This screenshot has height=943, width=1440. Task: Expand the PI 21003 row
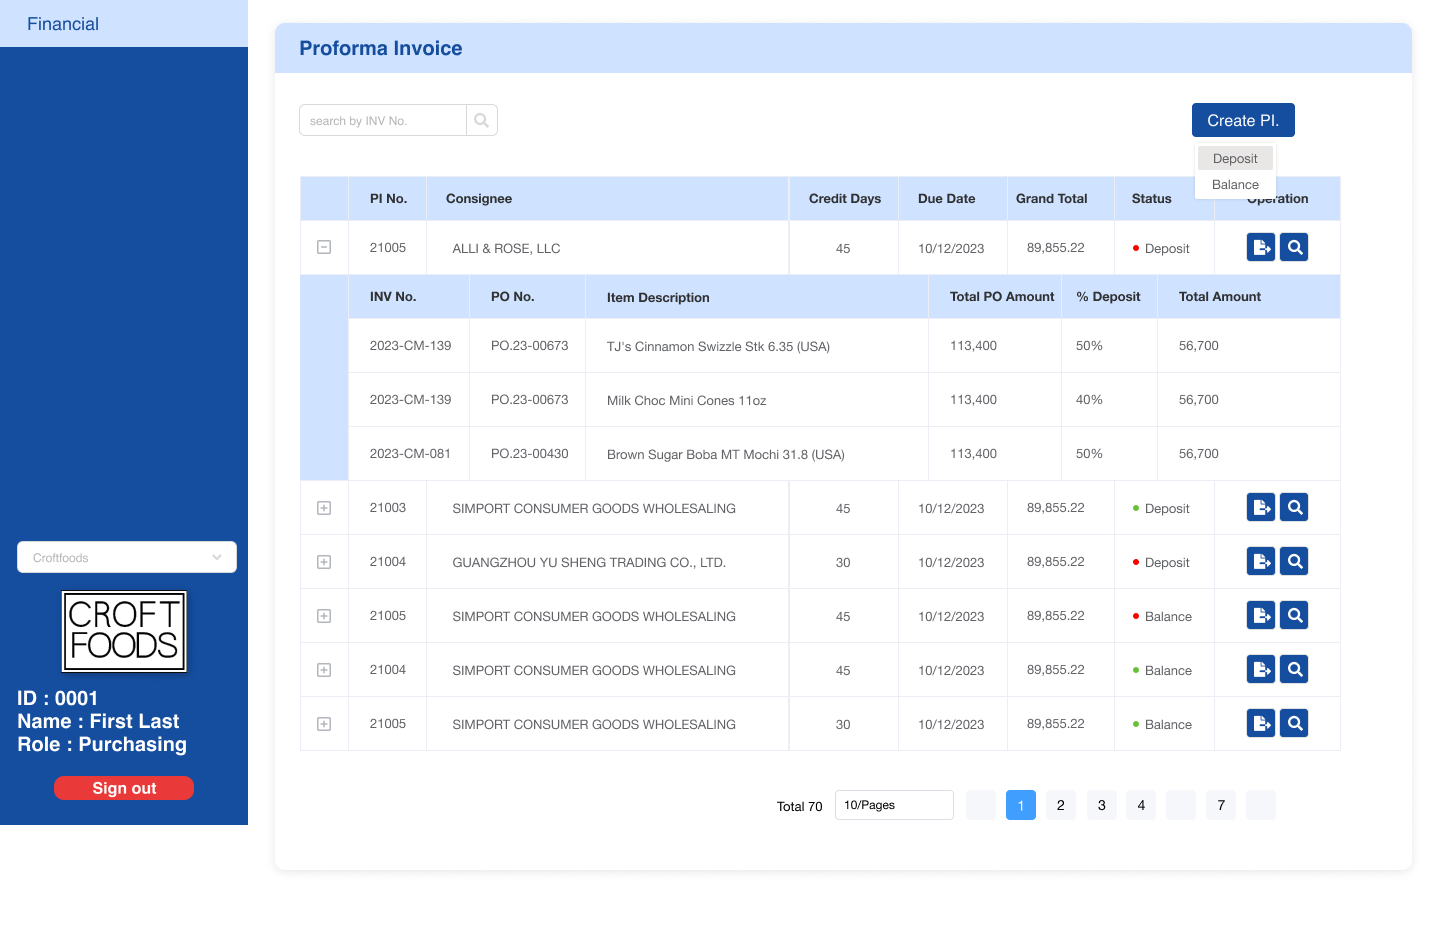[324, 508]
